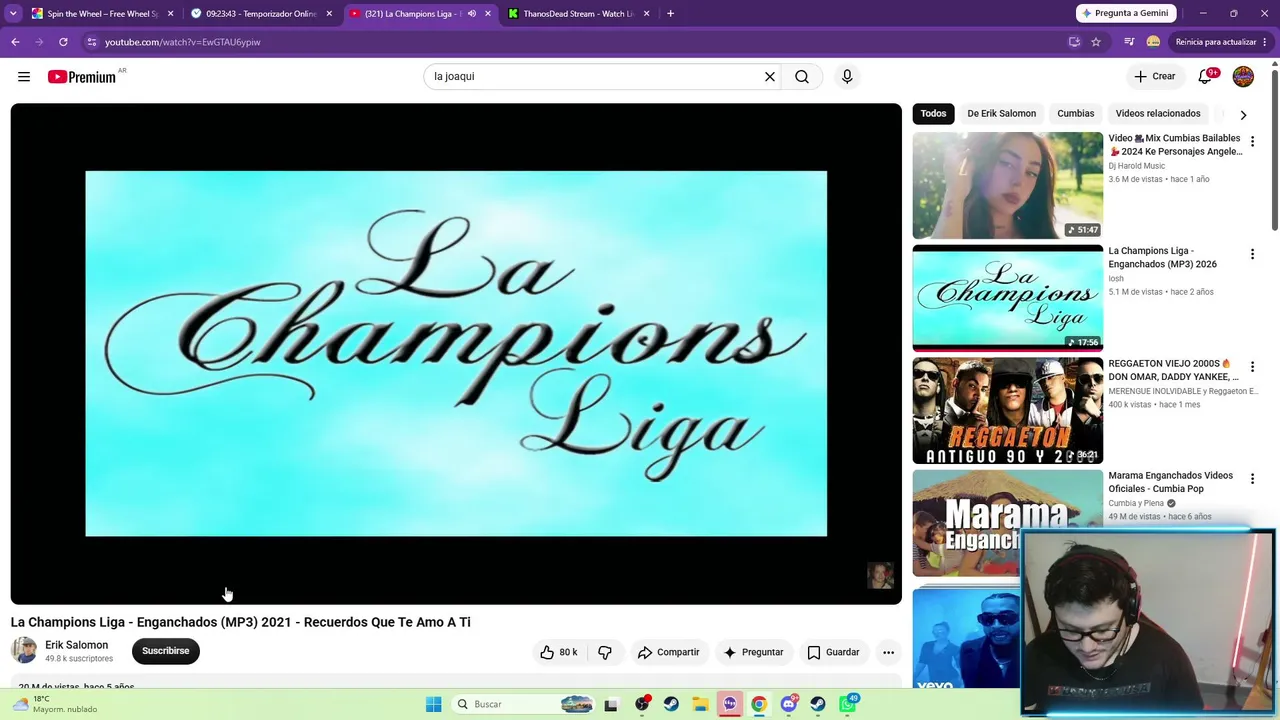This screenshot has height=720, width=1280.
Task: Select the Cumbias filter chip
Action: coord(1075,114)
